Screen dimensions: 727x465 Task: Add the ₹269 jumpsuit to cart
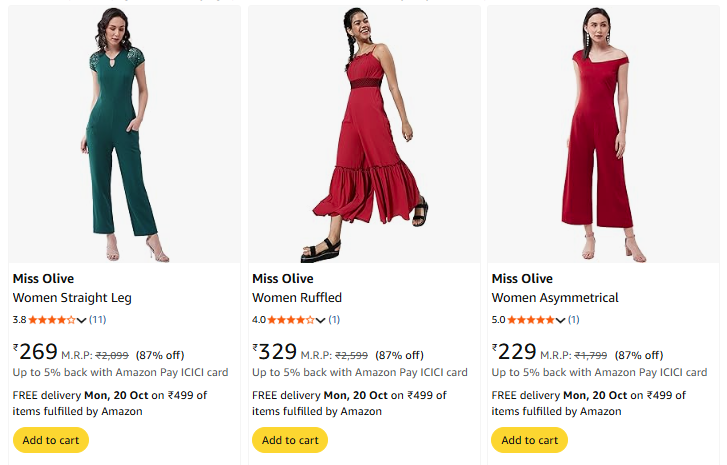[x=50, y=440]
